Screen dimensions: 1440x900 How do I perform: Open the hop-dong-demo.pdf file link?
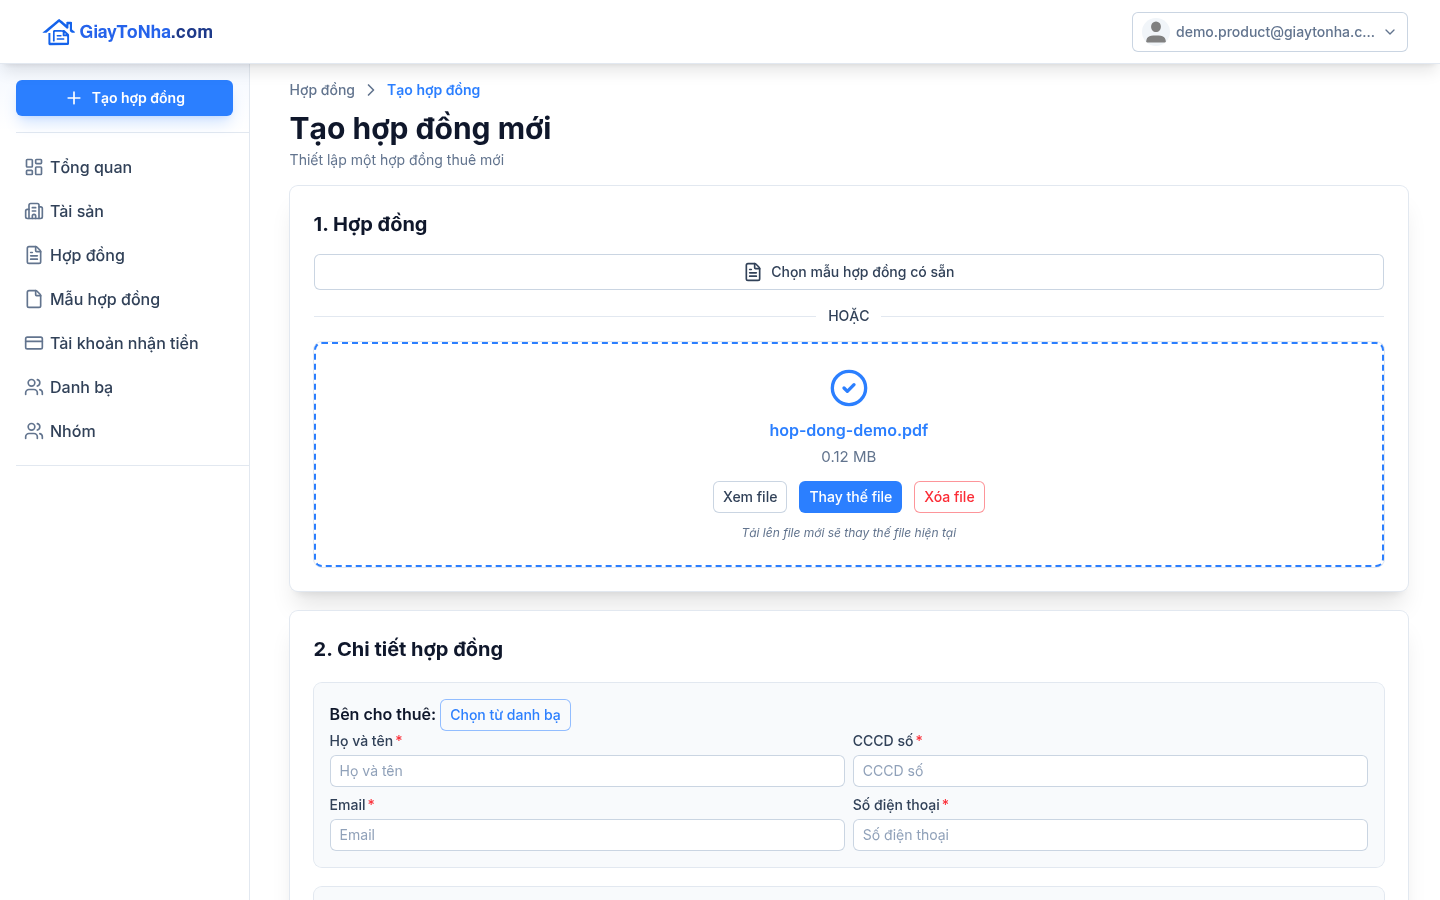[x=849, y=430]
